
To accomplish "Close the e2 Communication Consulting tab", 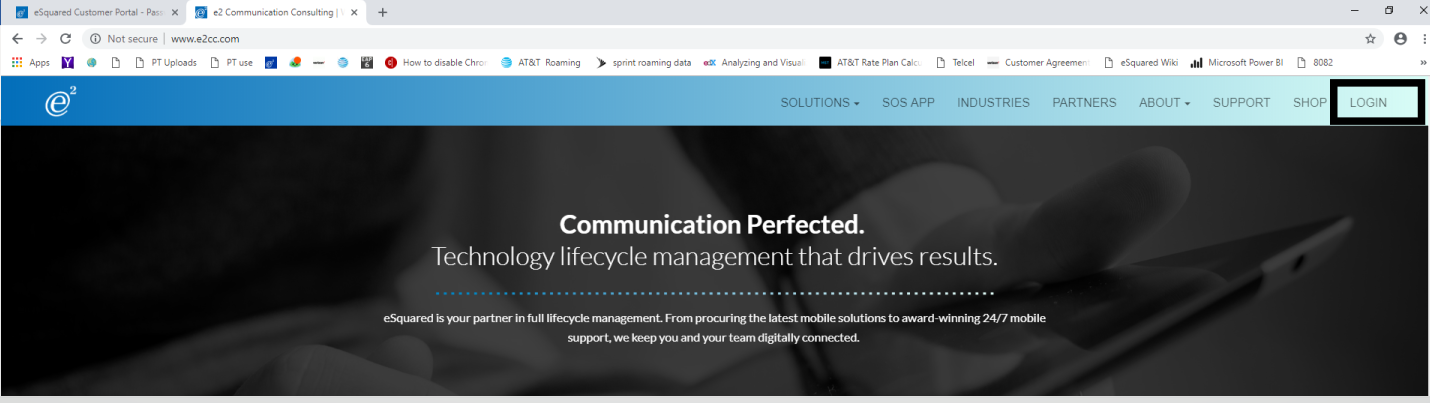I will point(353,13).
